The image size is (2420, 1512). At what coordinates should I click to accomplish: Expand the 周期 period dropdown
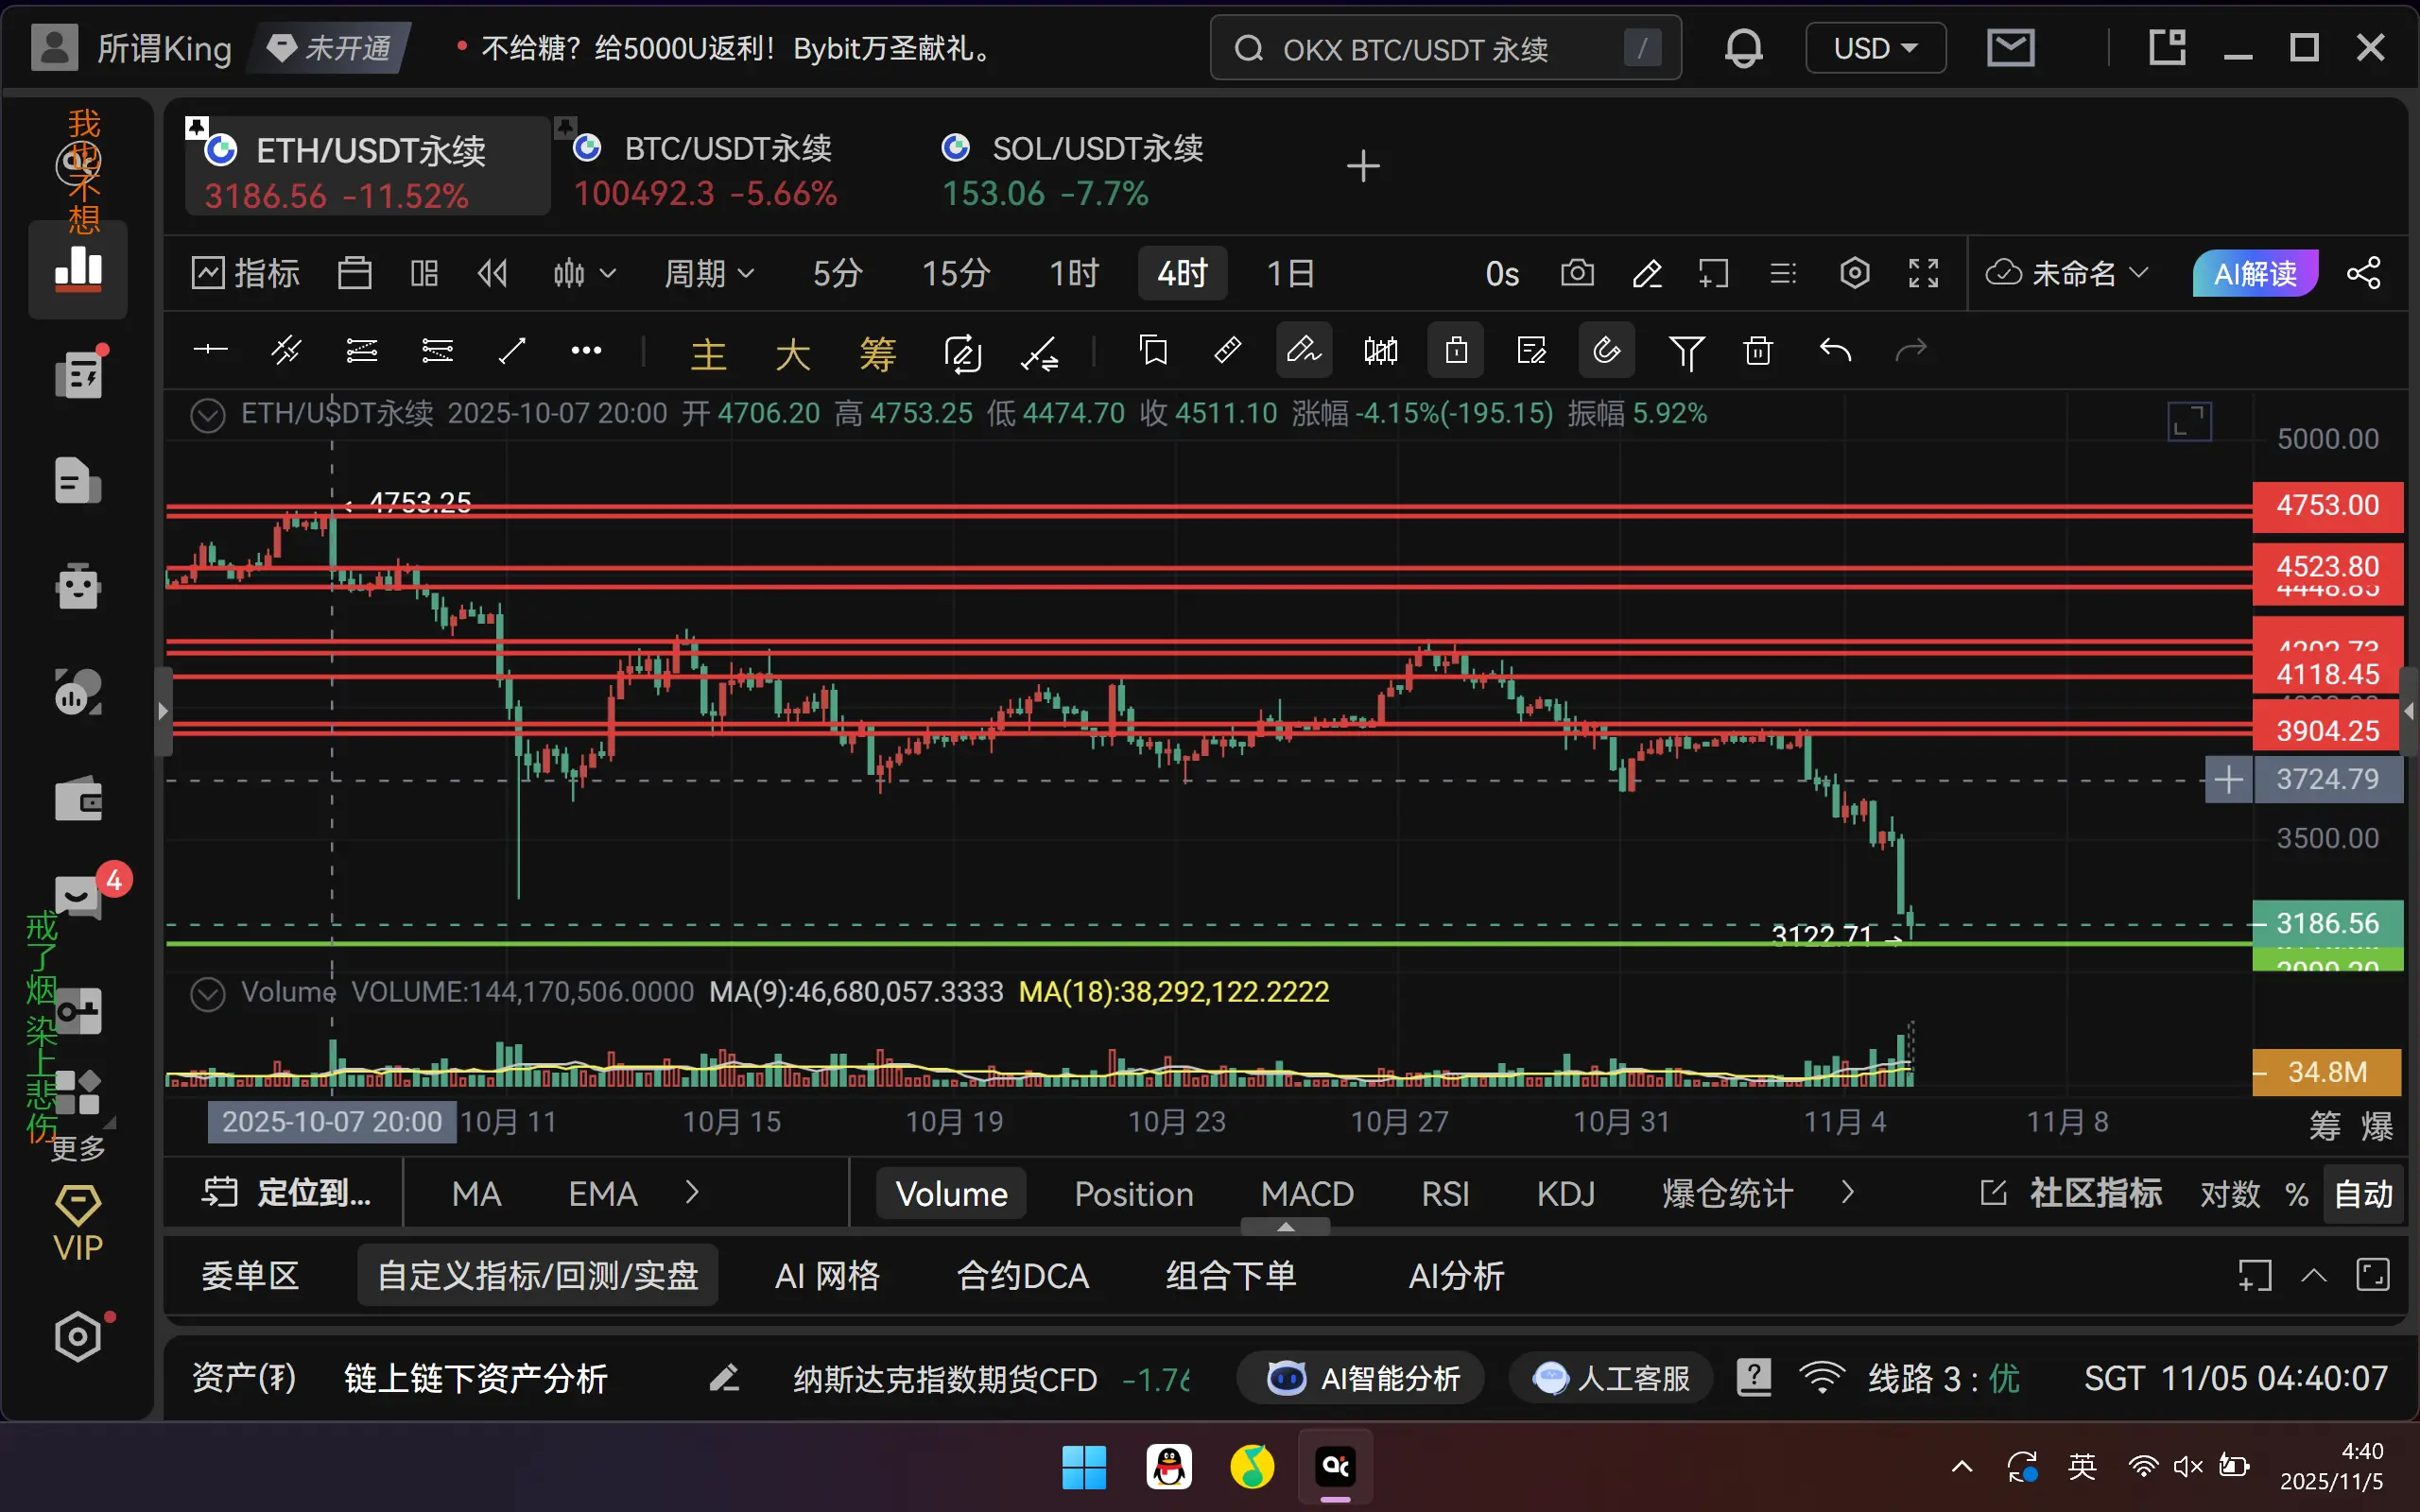pos(709,273)
